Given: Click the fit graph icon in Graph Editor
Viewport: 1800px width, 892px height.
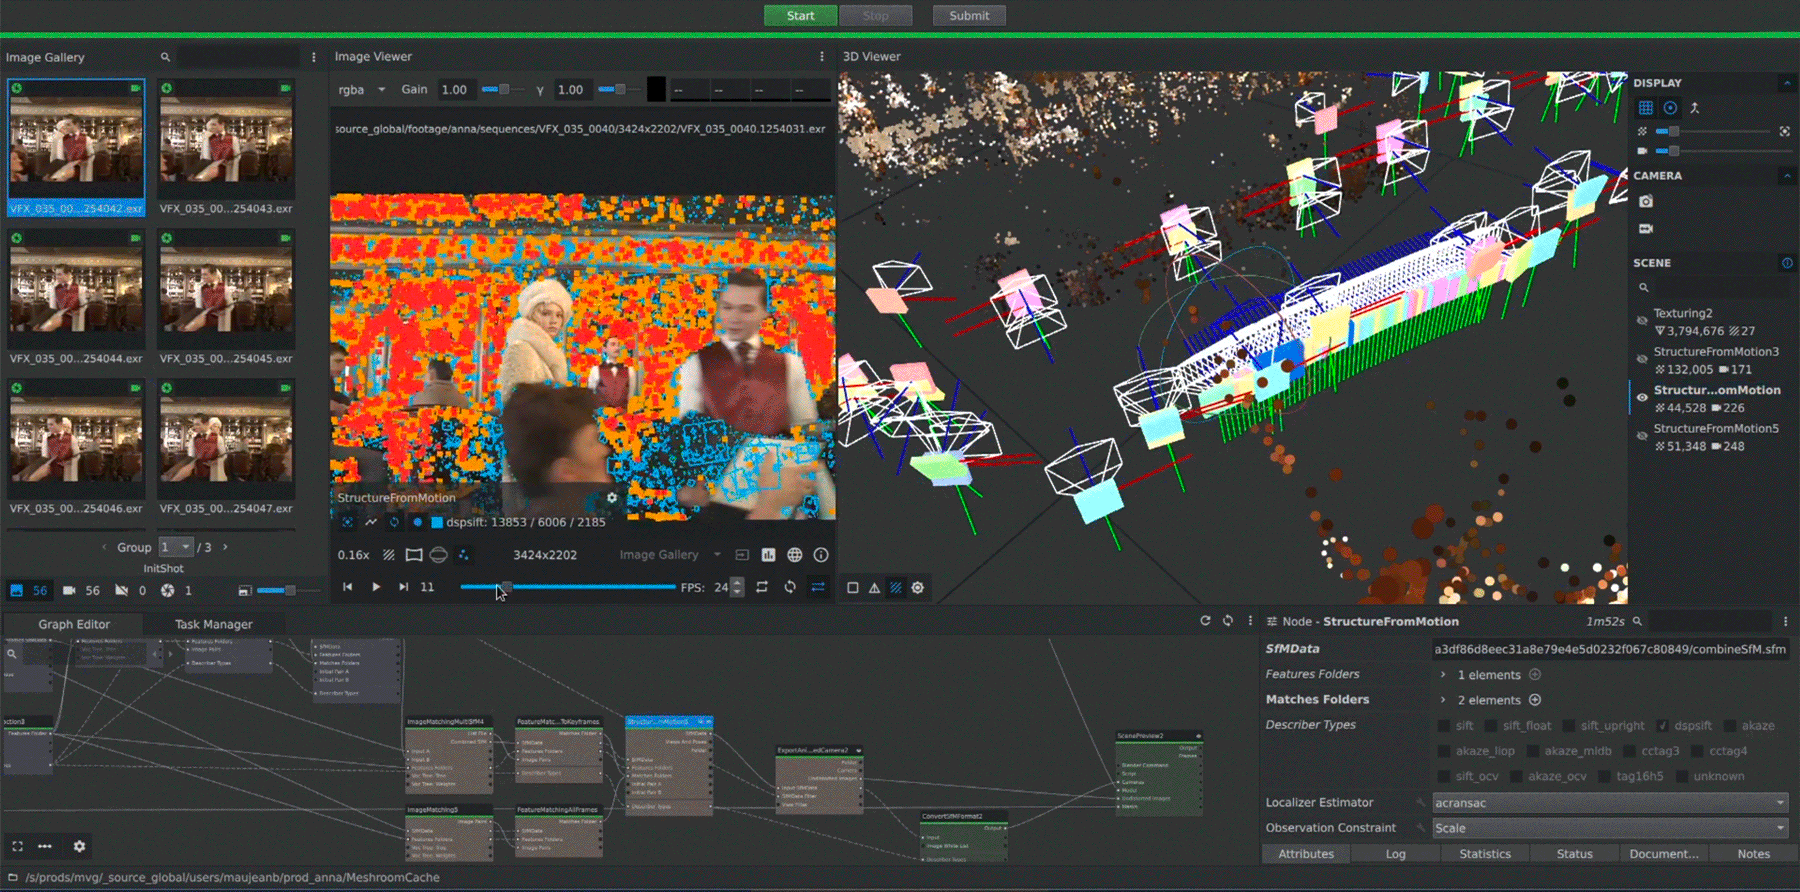Looking at the screenshot, I should pyautogui.click(x=17, y=846).
